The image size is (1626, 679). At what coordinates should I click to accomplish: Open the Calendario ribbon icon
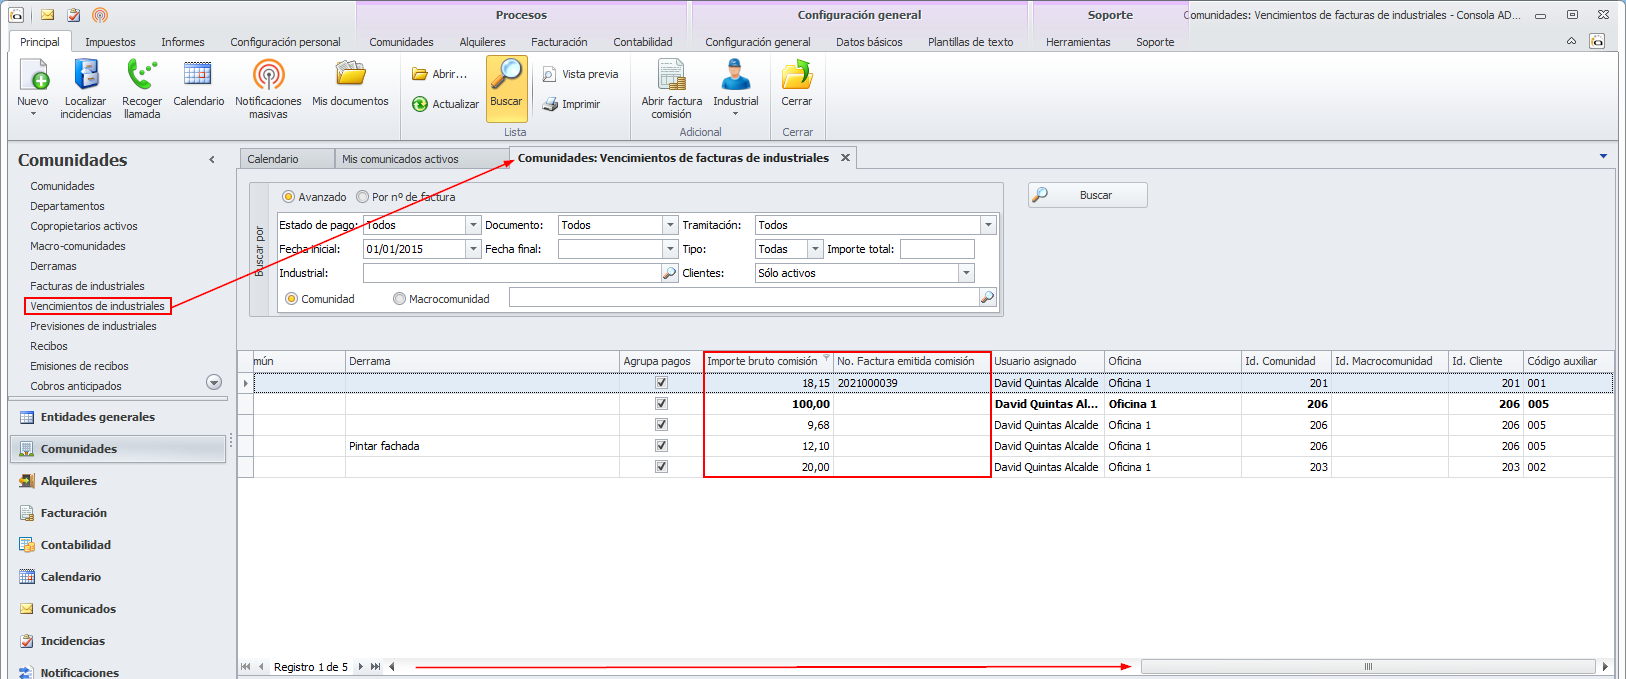198,76
